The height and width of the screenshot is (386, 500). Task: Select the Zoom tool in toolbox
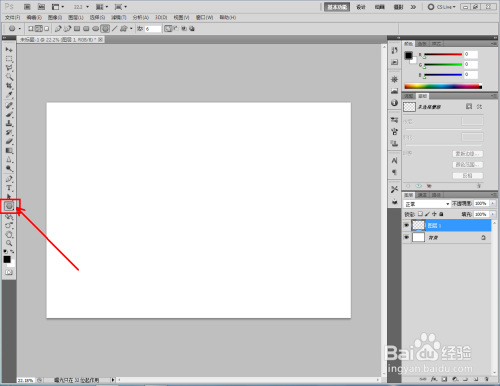[9, 243]
